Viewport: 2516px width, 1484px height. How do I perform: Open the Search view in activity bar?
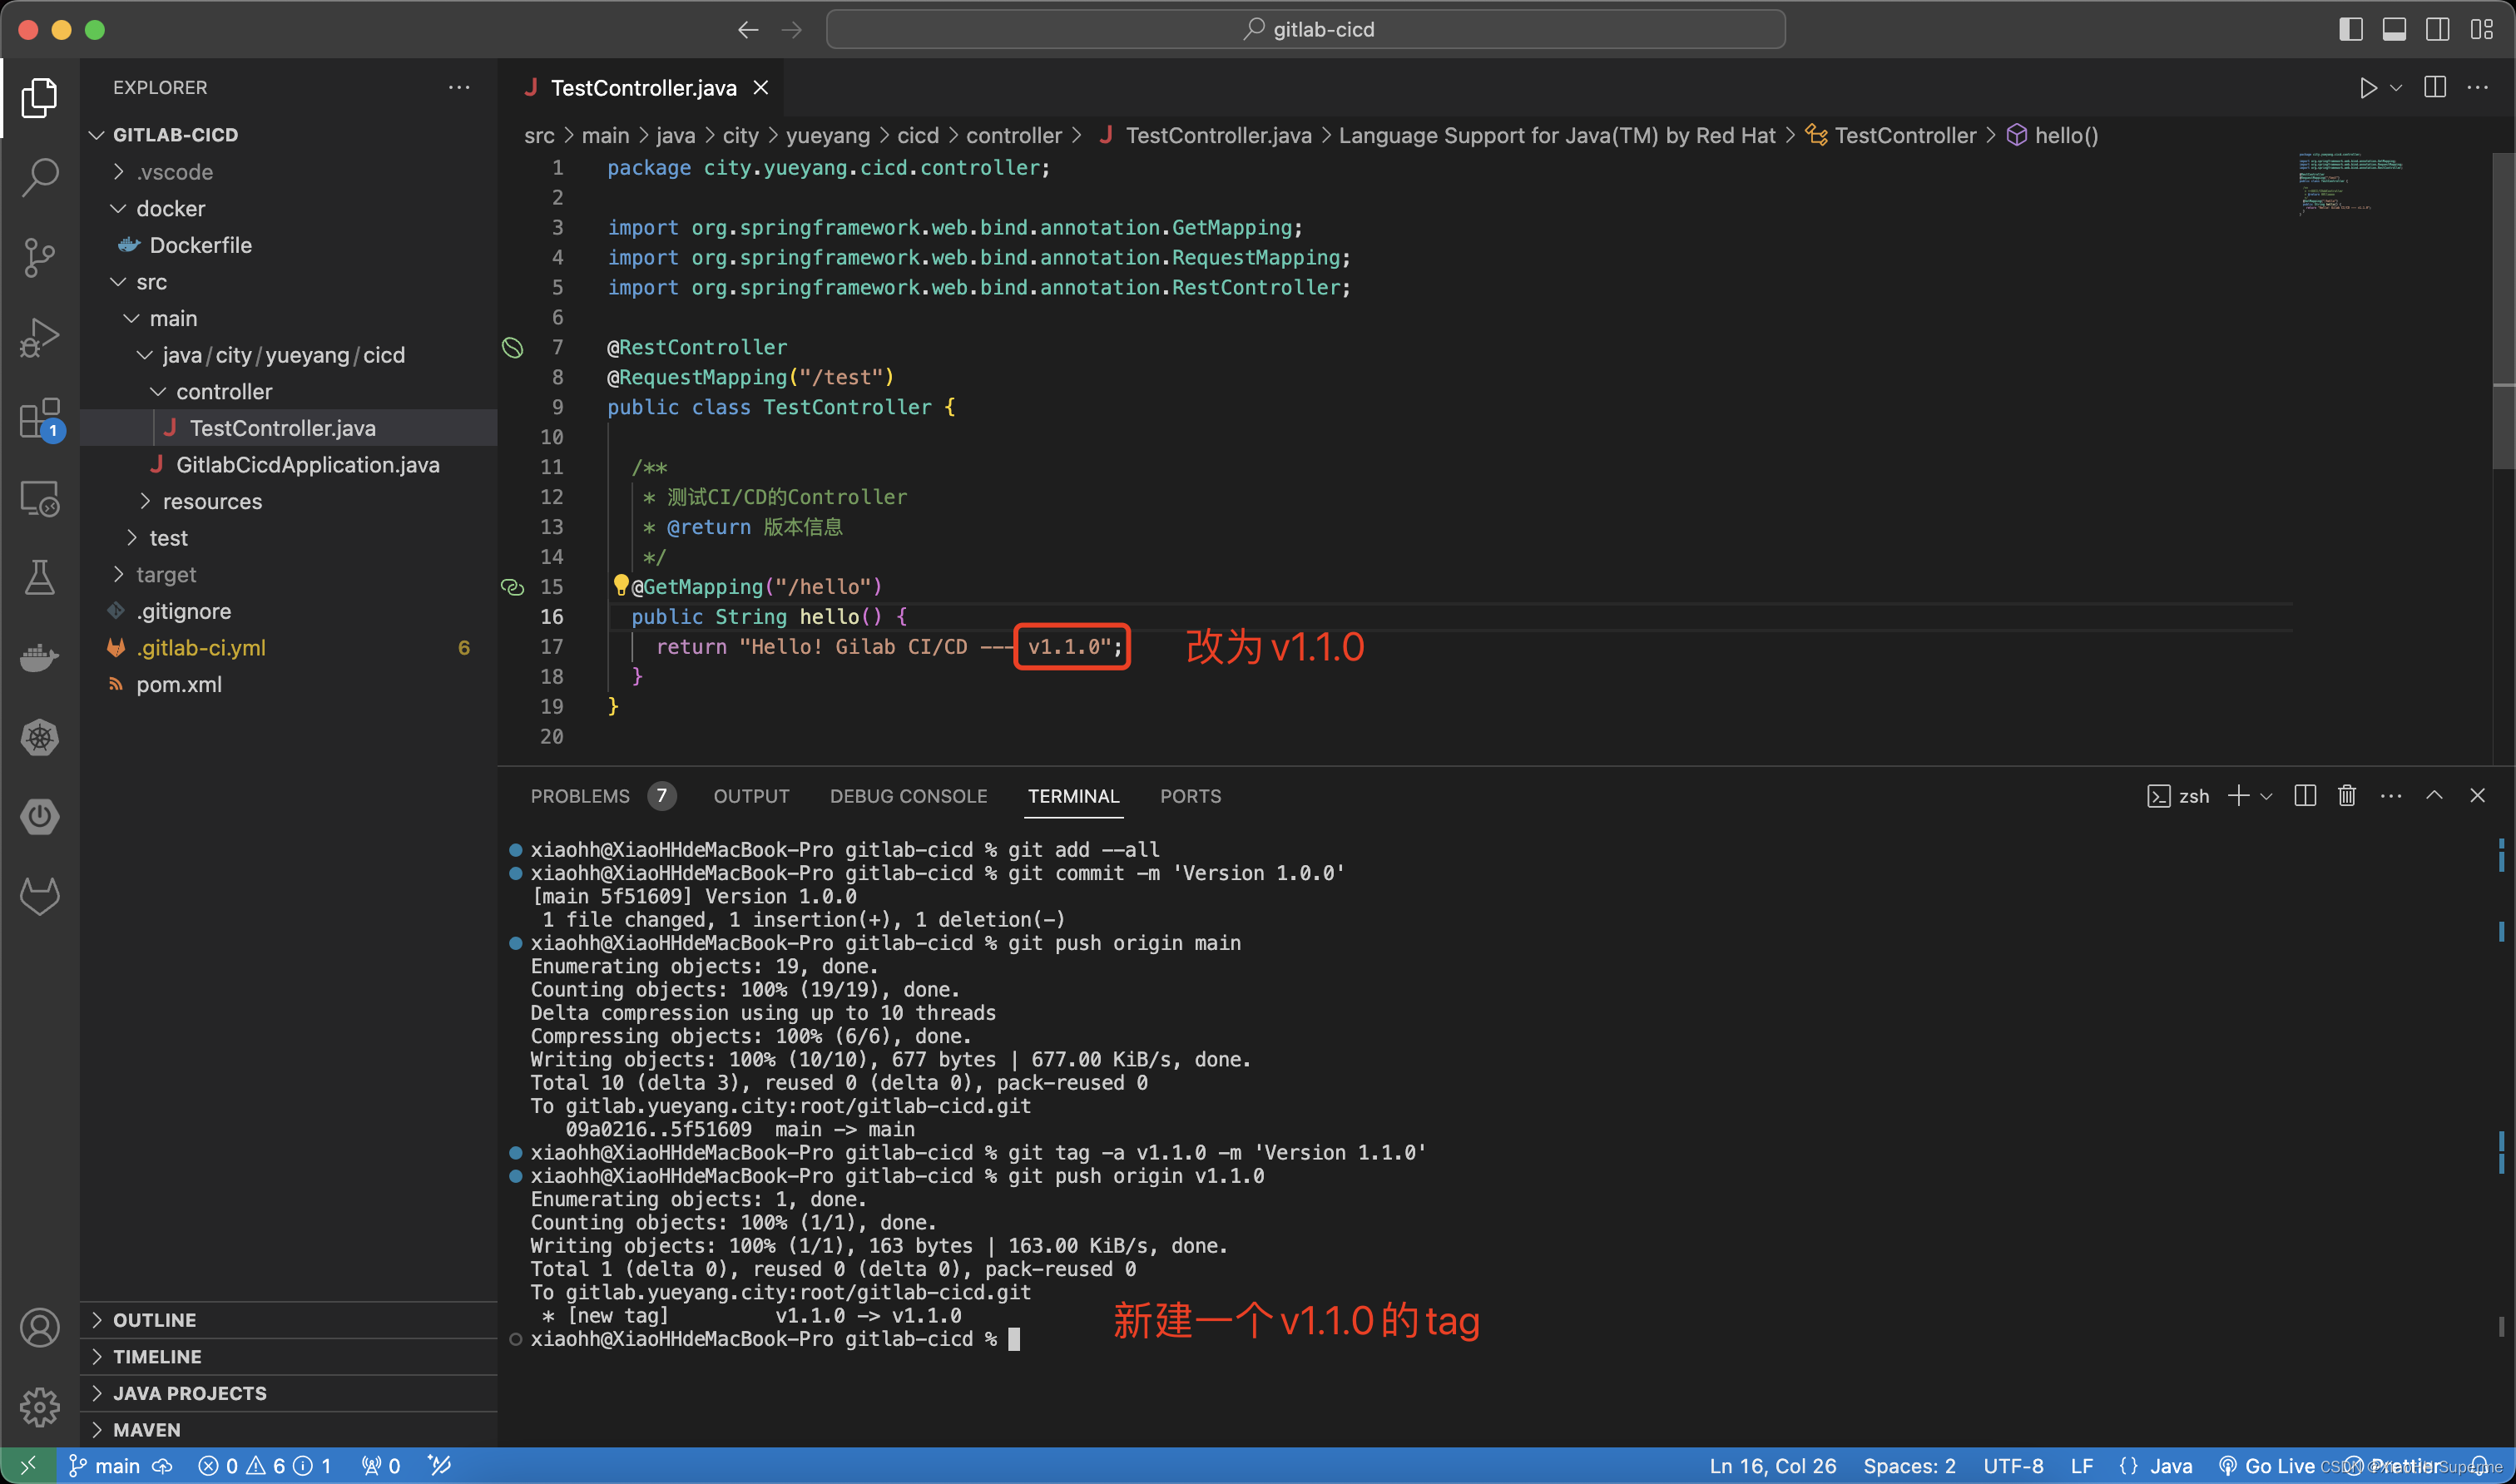(40, 176)
